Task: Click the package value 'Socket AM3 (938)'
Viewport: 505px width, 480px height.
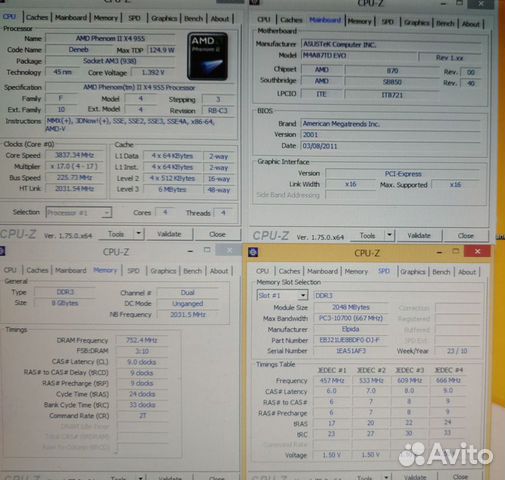Action: click(110, 61)
